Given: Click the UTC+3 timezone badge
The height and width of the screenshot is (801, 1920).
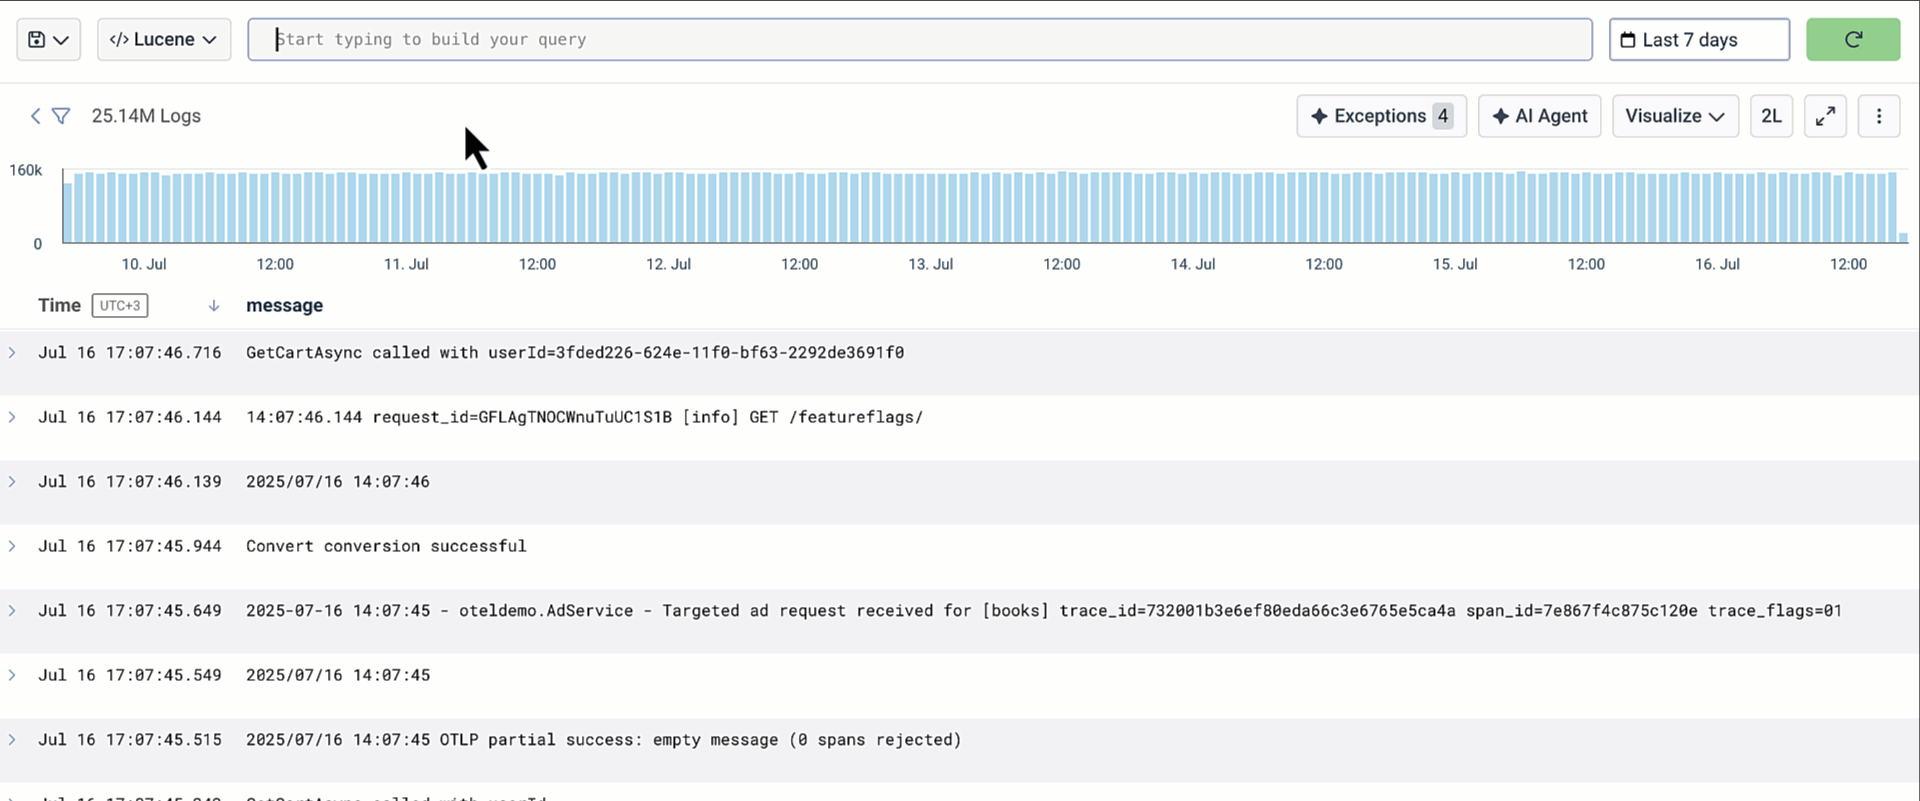Looking at the screenshot, I should (120, 305).
